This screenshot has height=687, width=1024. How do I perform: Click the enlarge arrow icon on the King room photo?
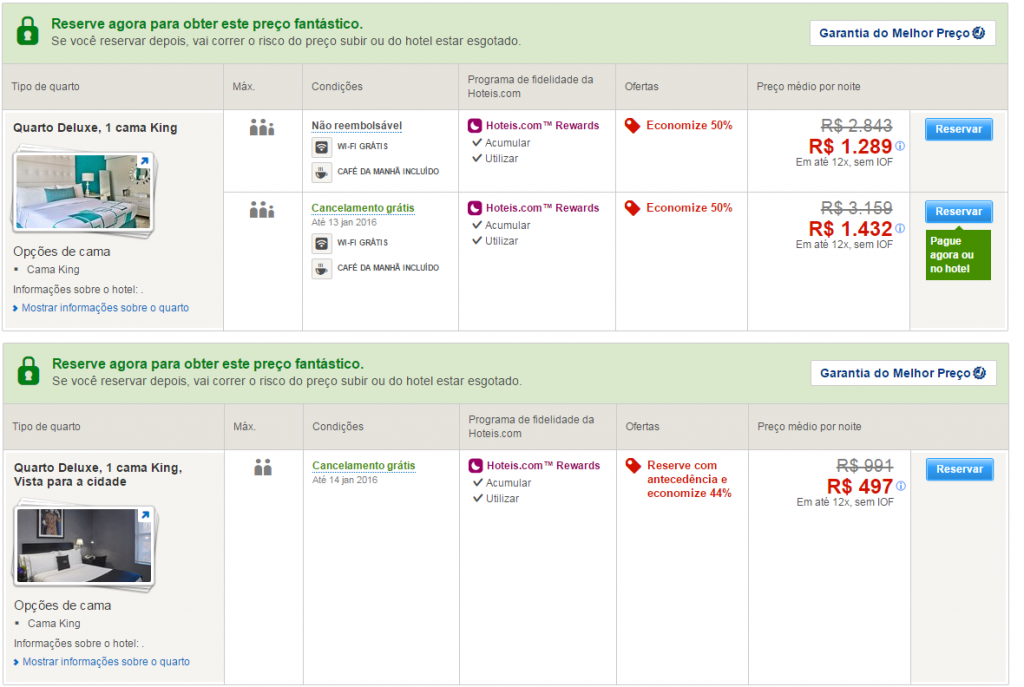pos(143,161)
